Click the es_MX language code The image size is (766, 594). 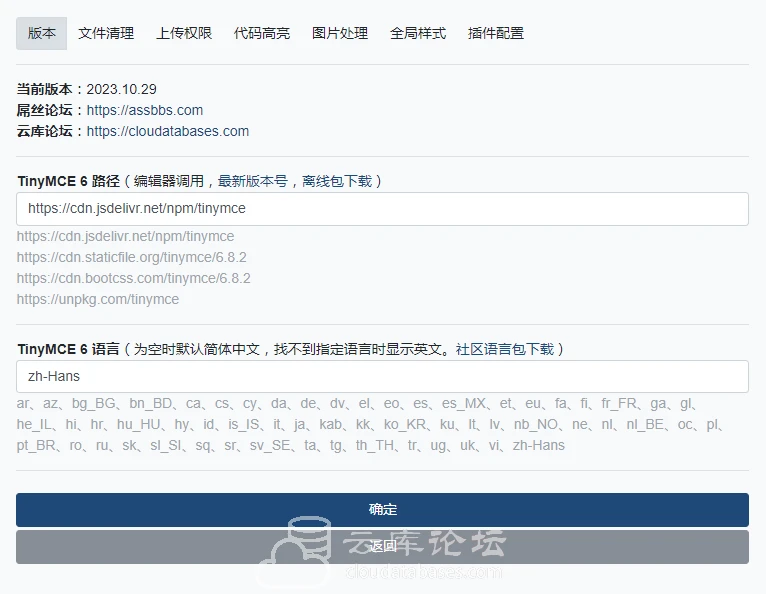pyautogui.click(x=464, y=403)
